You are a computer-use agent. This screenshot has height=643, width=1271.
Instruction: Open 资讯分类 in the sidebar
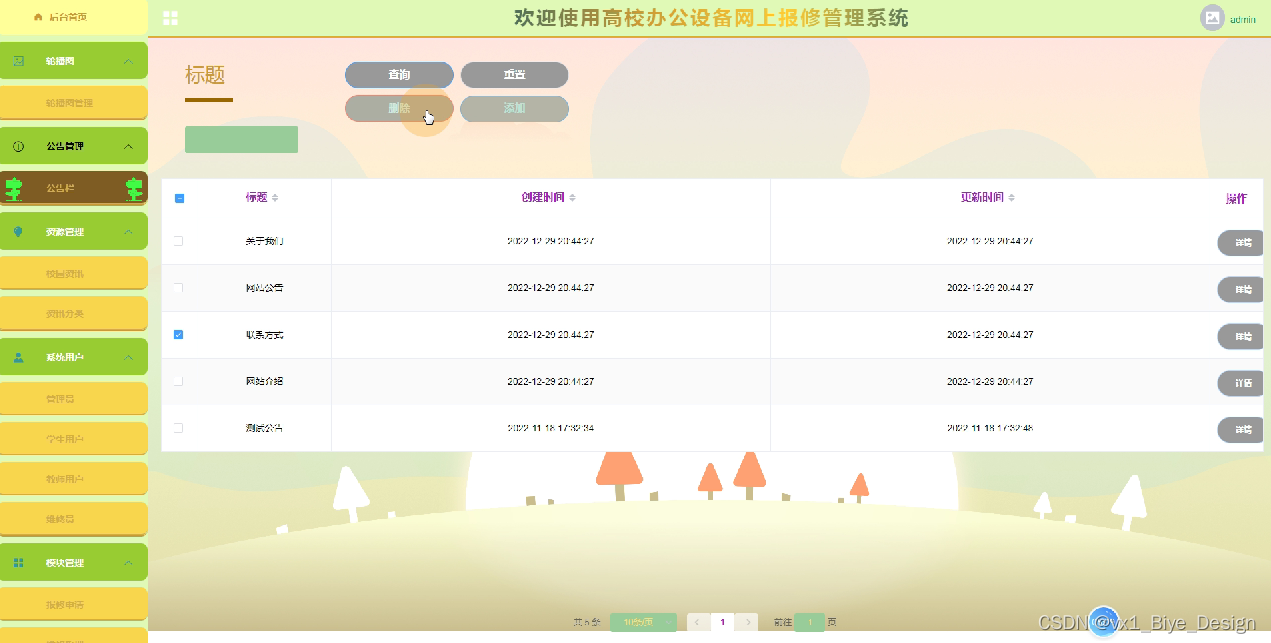pyautogui.click(x=74, y=314)
